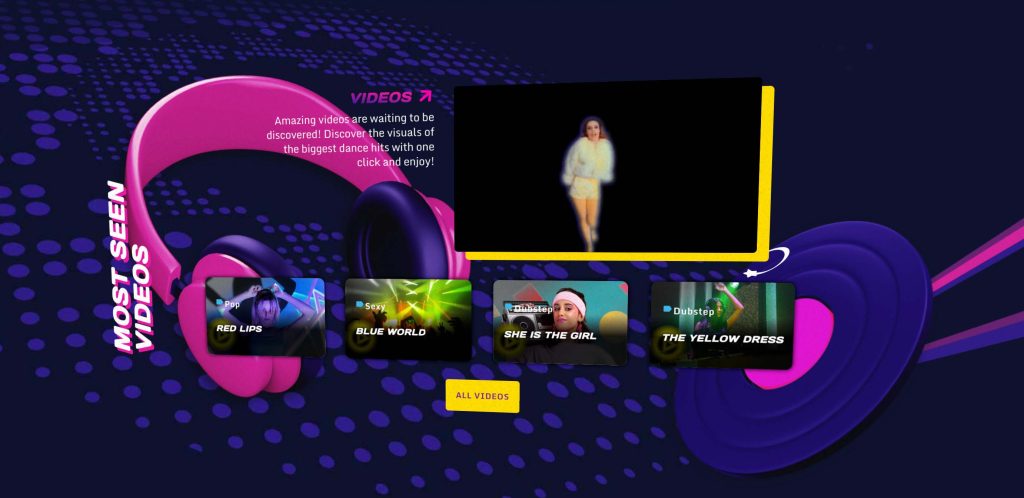The height and width of the screenshot is (498, 1024).
Task: Follow the pink VIDEOS heading link
Action: [x=380, y=98]
